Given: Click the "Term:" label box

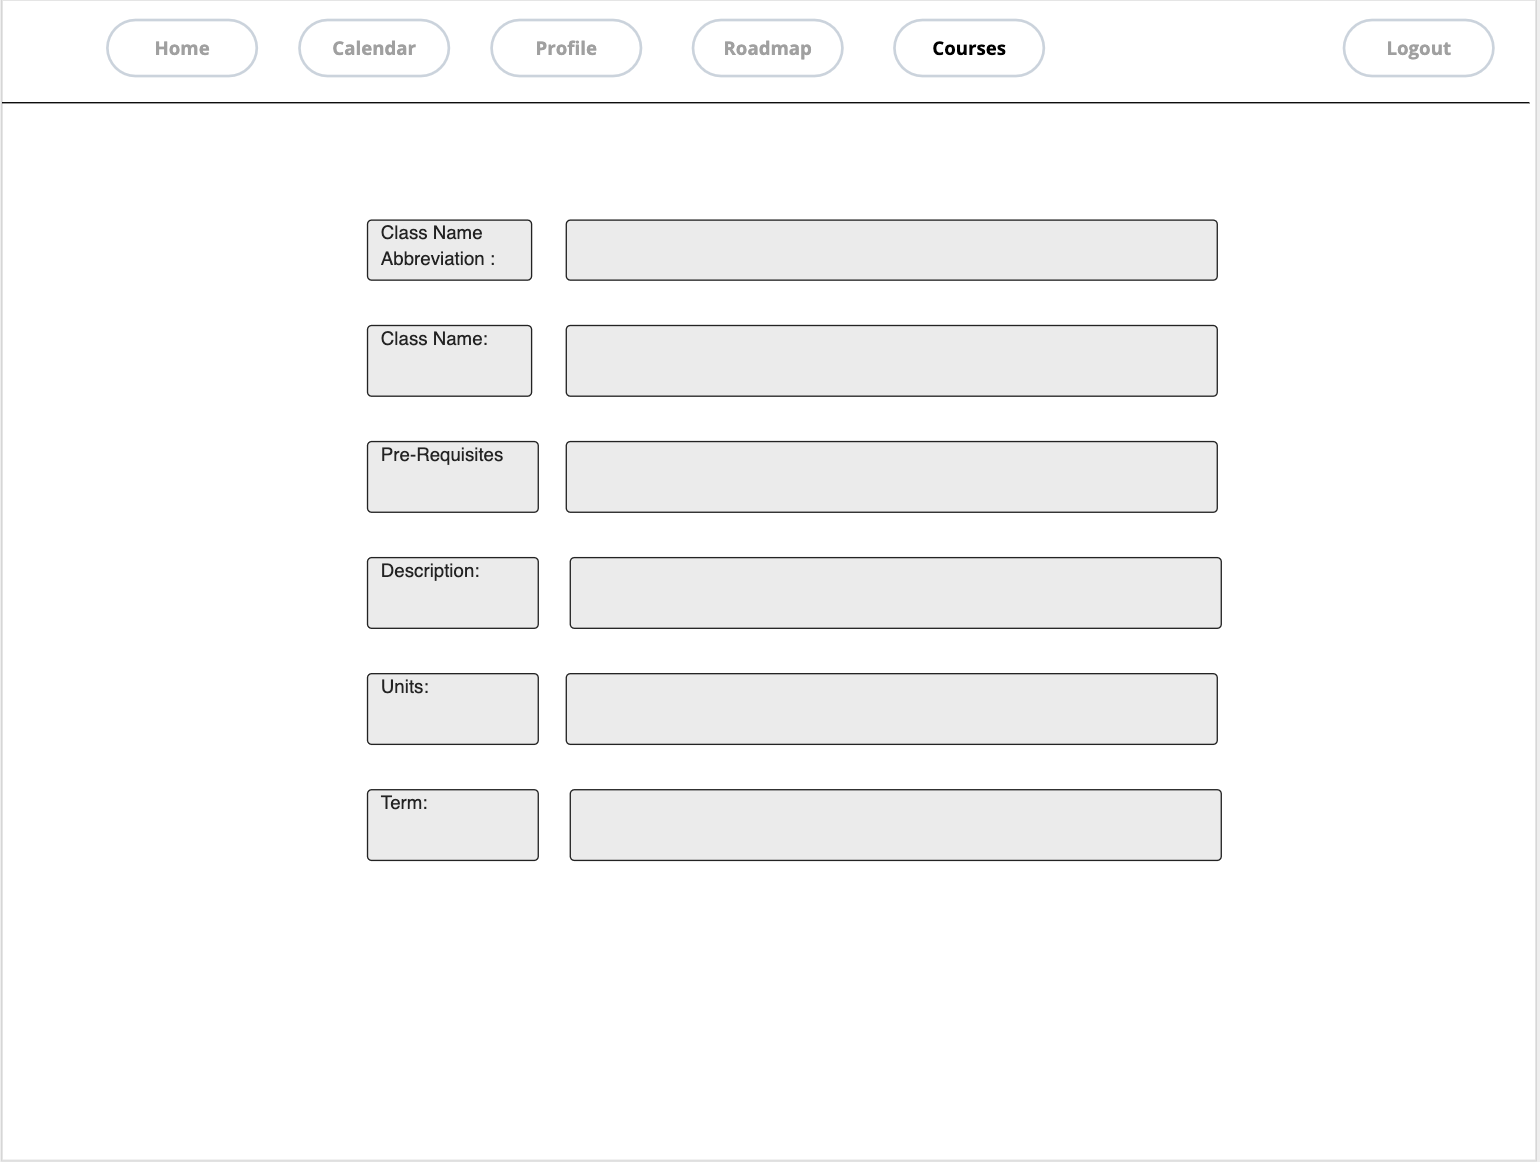Looking at the screenshot, I should point(453,825).
